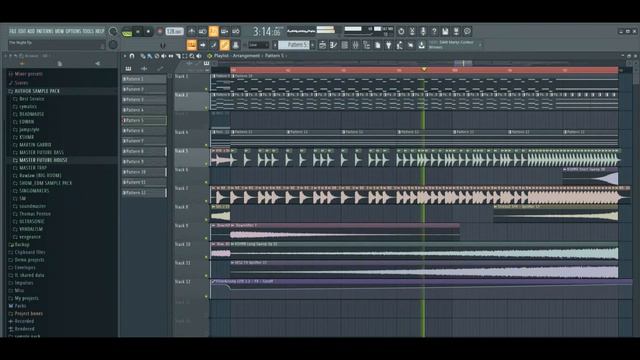Open the PATTERNS menu

pos(45,31)
